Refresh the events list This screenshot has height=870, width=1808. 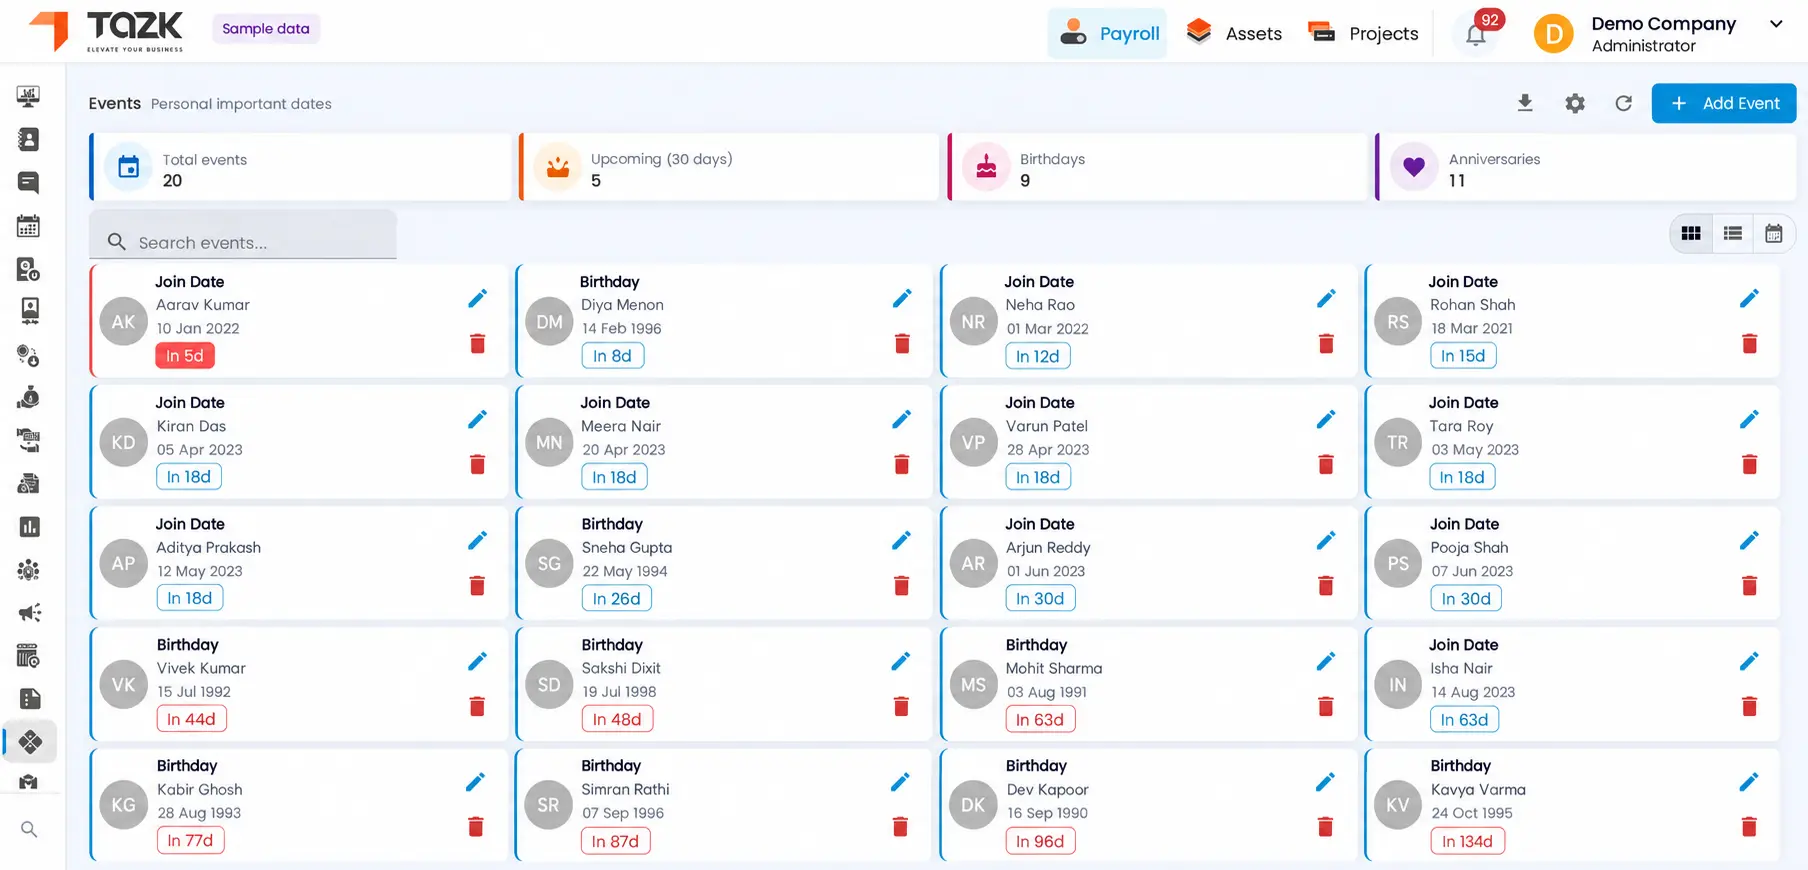1623,103
